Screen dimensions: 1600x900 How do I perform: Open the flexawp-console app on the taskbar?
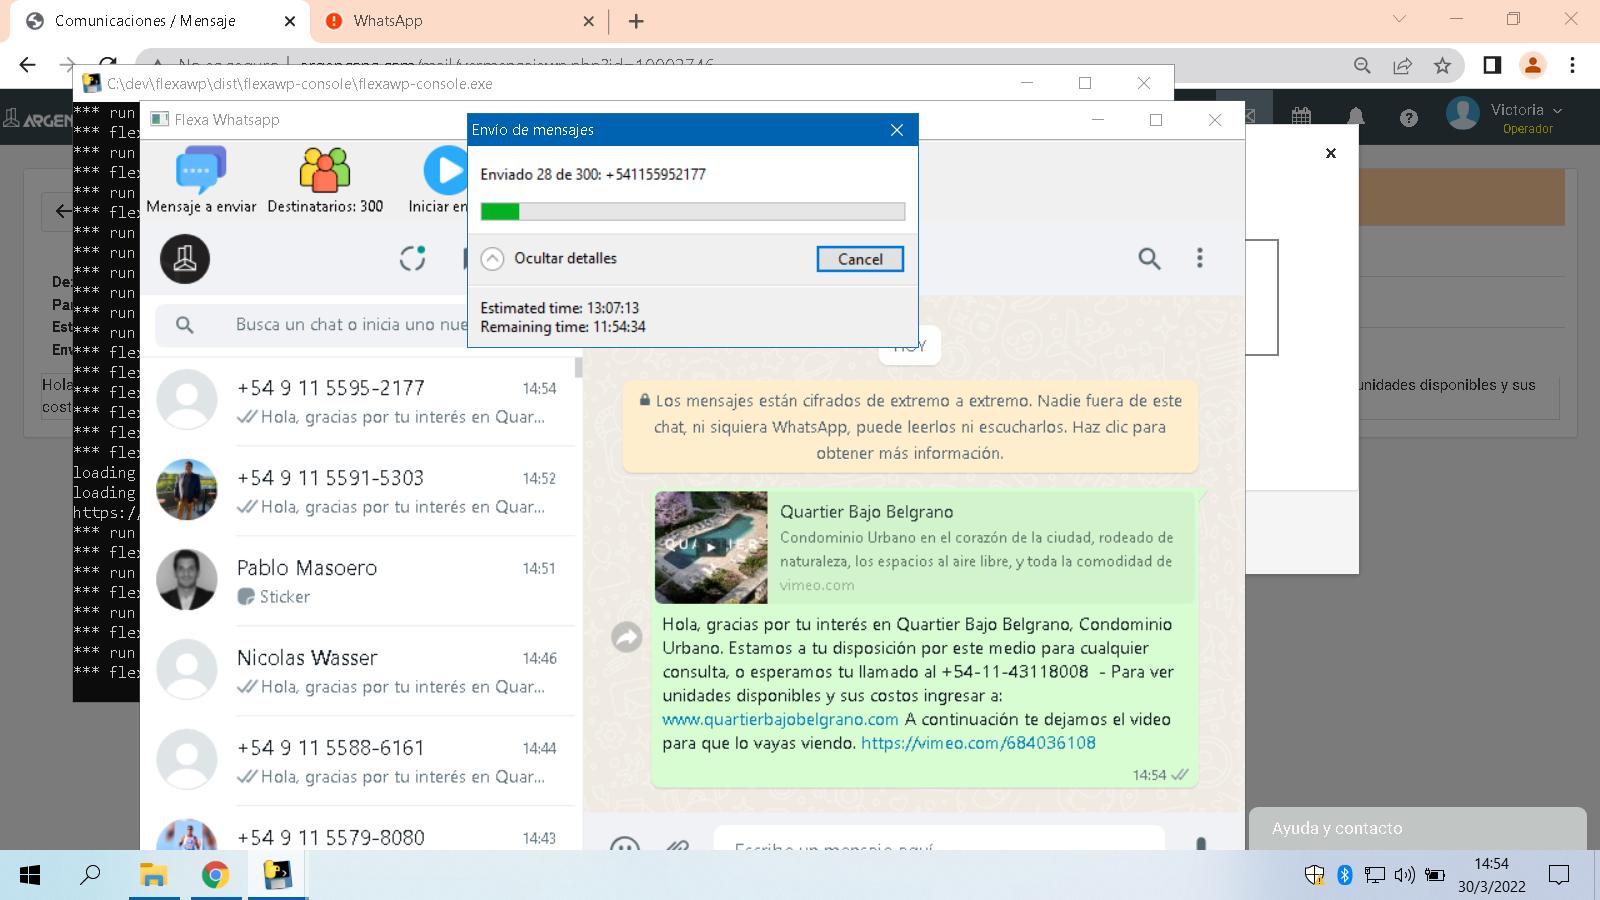pos(277,876)
